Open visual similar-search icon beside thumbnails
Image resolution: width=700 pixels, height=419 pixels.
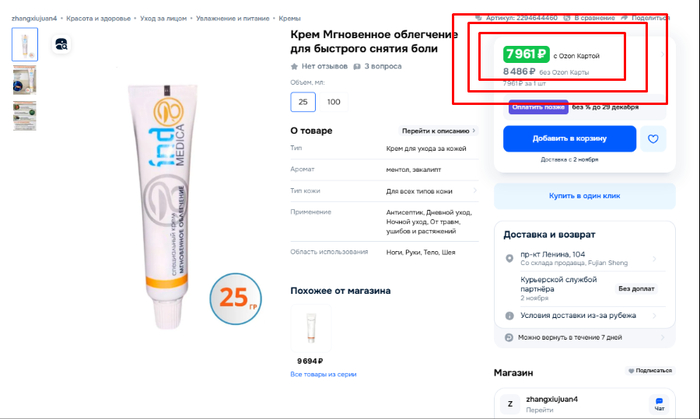61,44
